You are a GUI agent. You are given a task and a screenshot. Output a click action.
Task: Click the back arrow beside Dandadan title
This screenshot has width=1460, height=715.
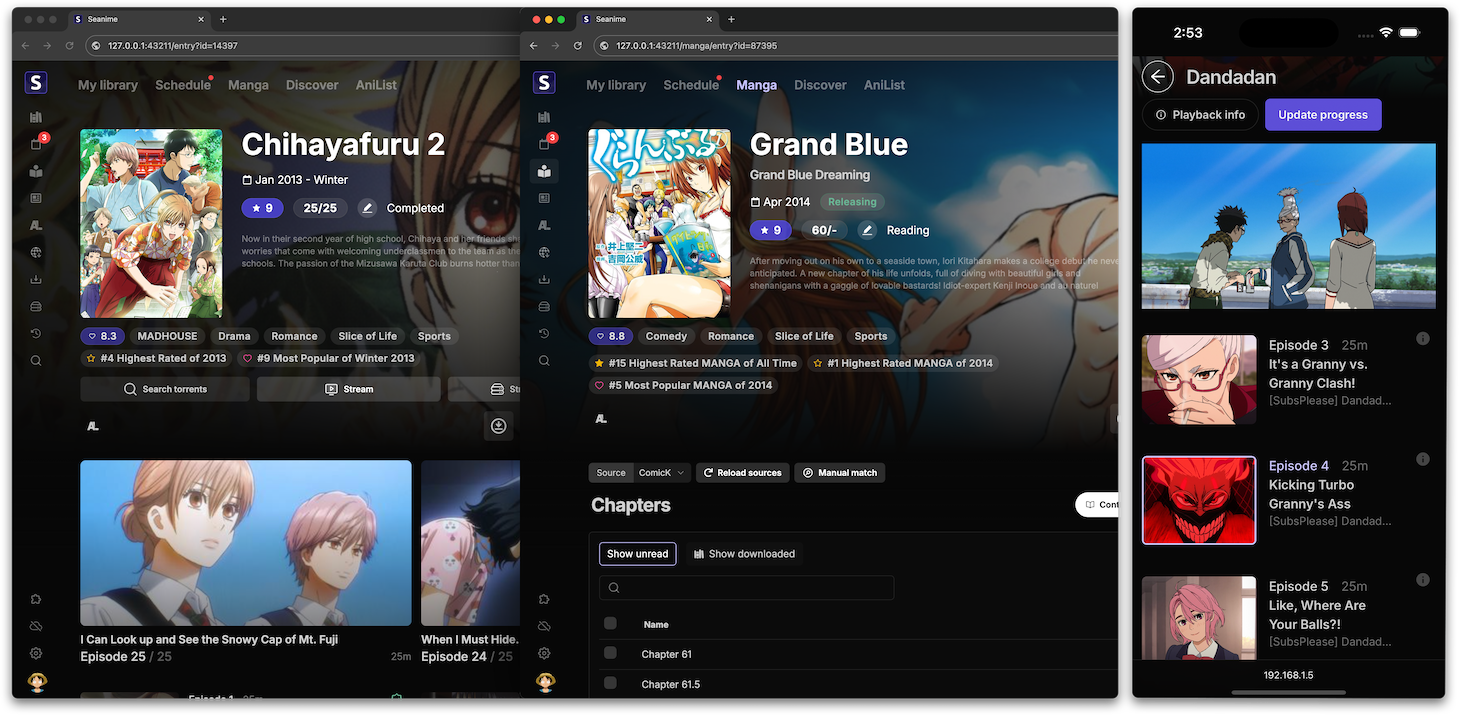(x=1158, y=77)
